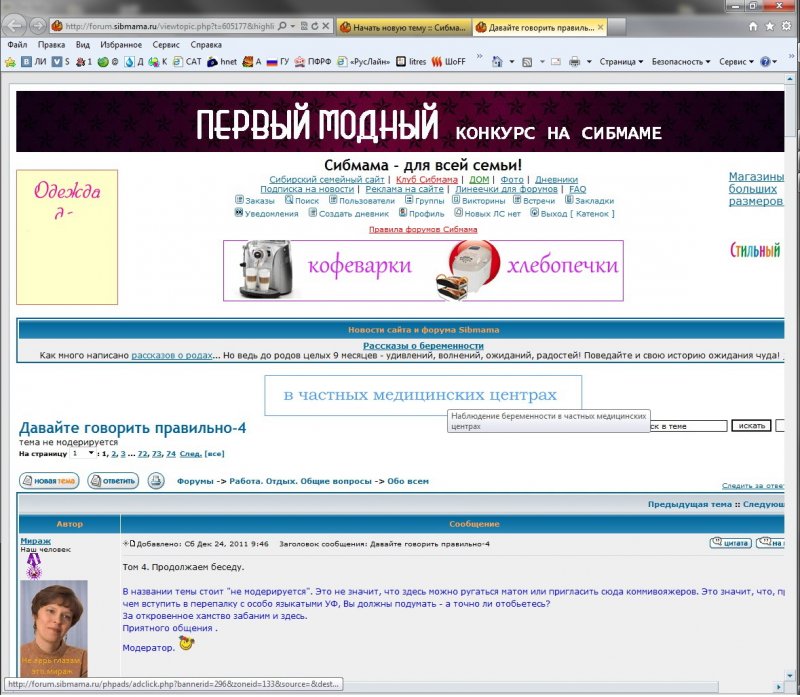Open the Дневники link
The image size is (800, 697).
(556, 180)
